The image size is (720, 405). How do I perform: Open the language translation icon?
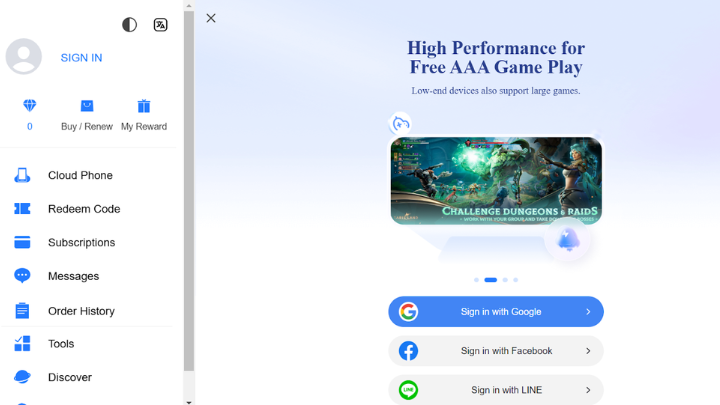point(160,25)
